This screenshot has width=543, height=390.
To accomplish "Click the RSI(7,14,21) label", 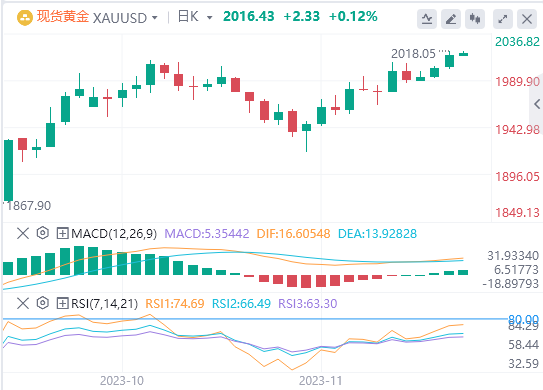I will click(x=105, y=304).
